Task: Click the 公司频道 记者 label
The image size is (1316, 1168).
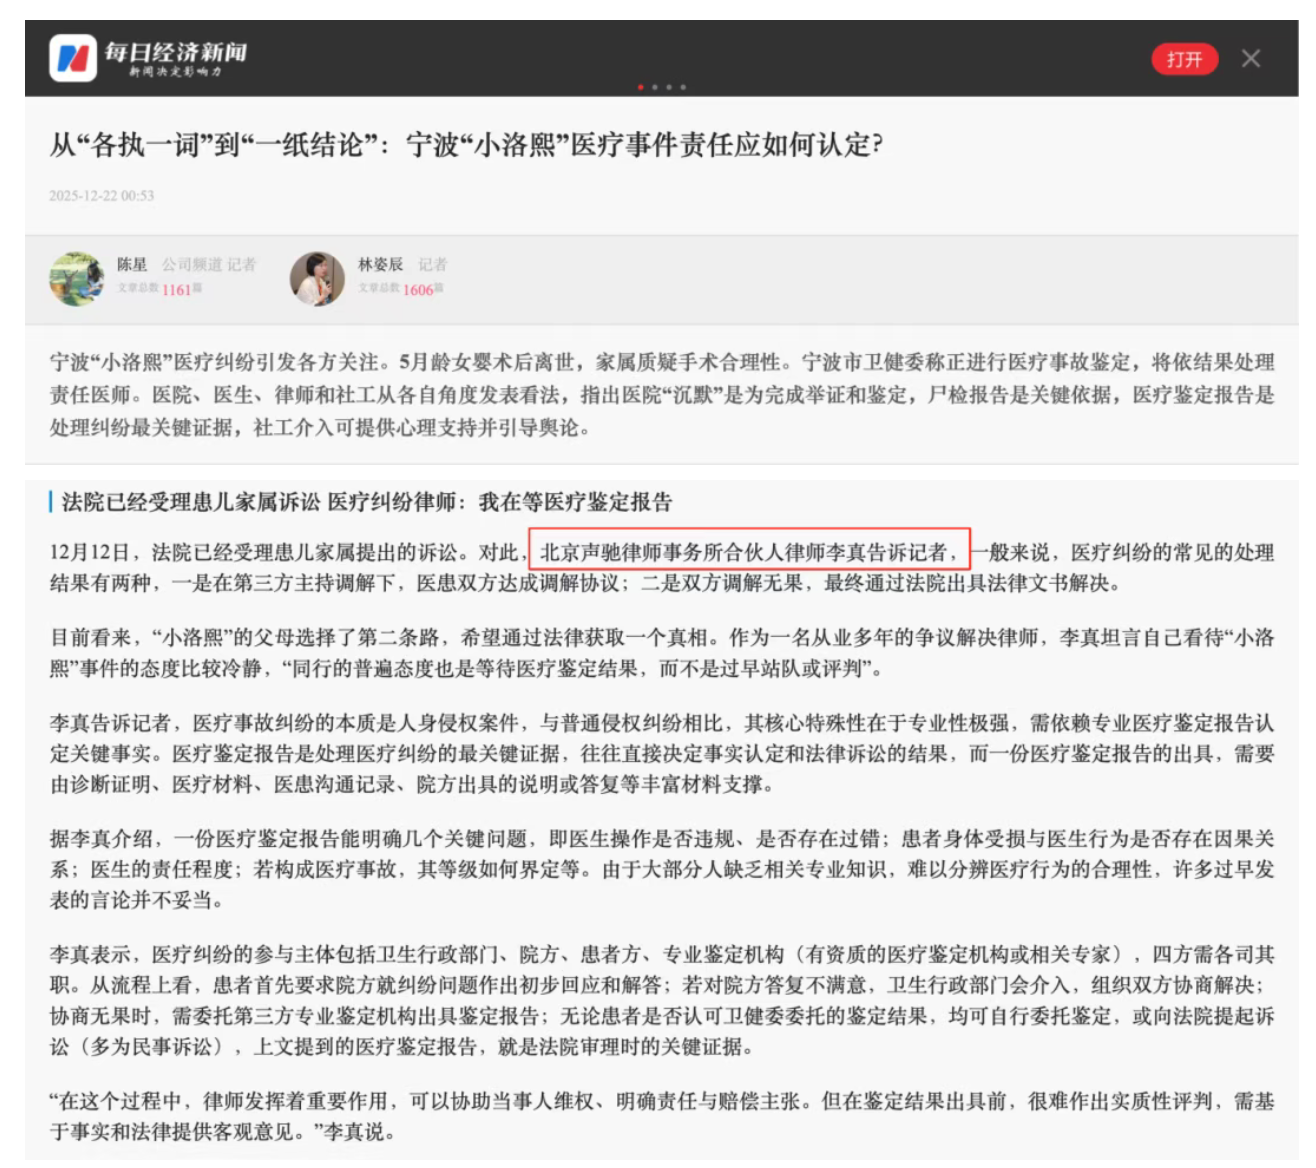Action: [x=209, y=265]
